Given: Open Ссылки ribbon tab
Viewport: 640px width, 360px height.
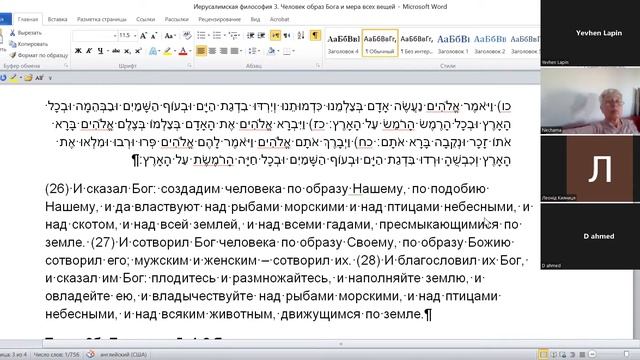Looking at the screenshot, I should (145, 19).
